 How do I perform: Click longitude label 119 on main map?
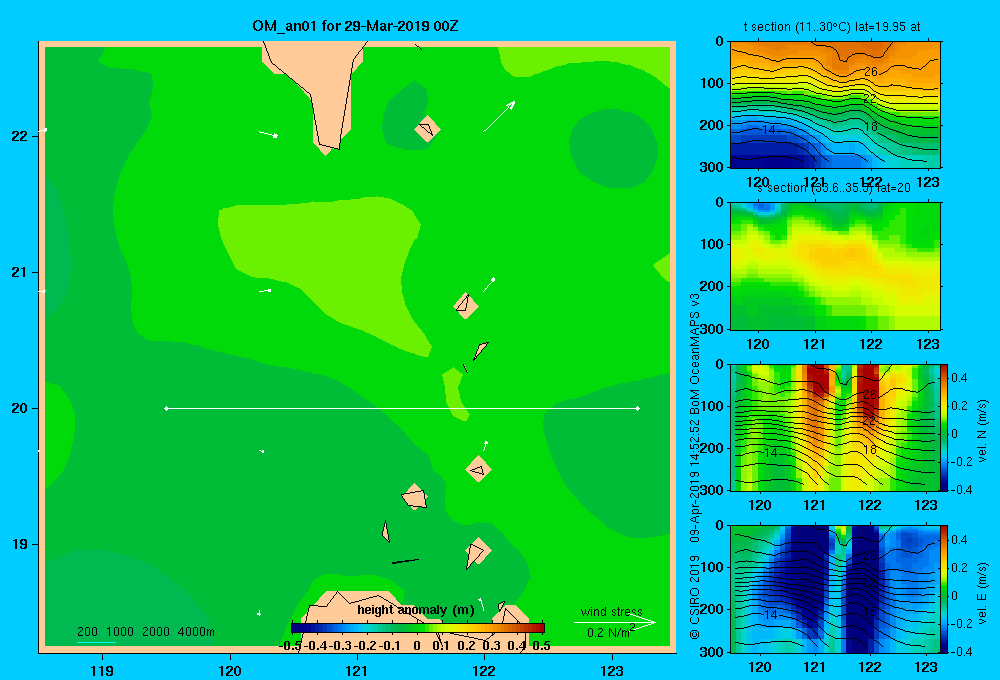102,670
